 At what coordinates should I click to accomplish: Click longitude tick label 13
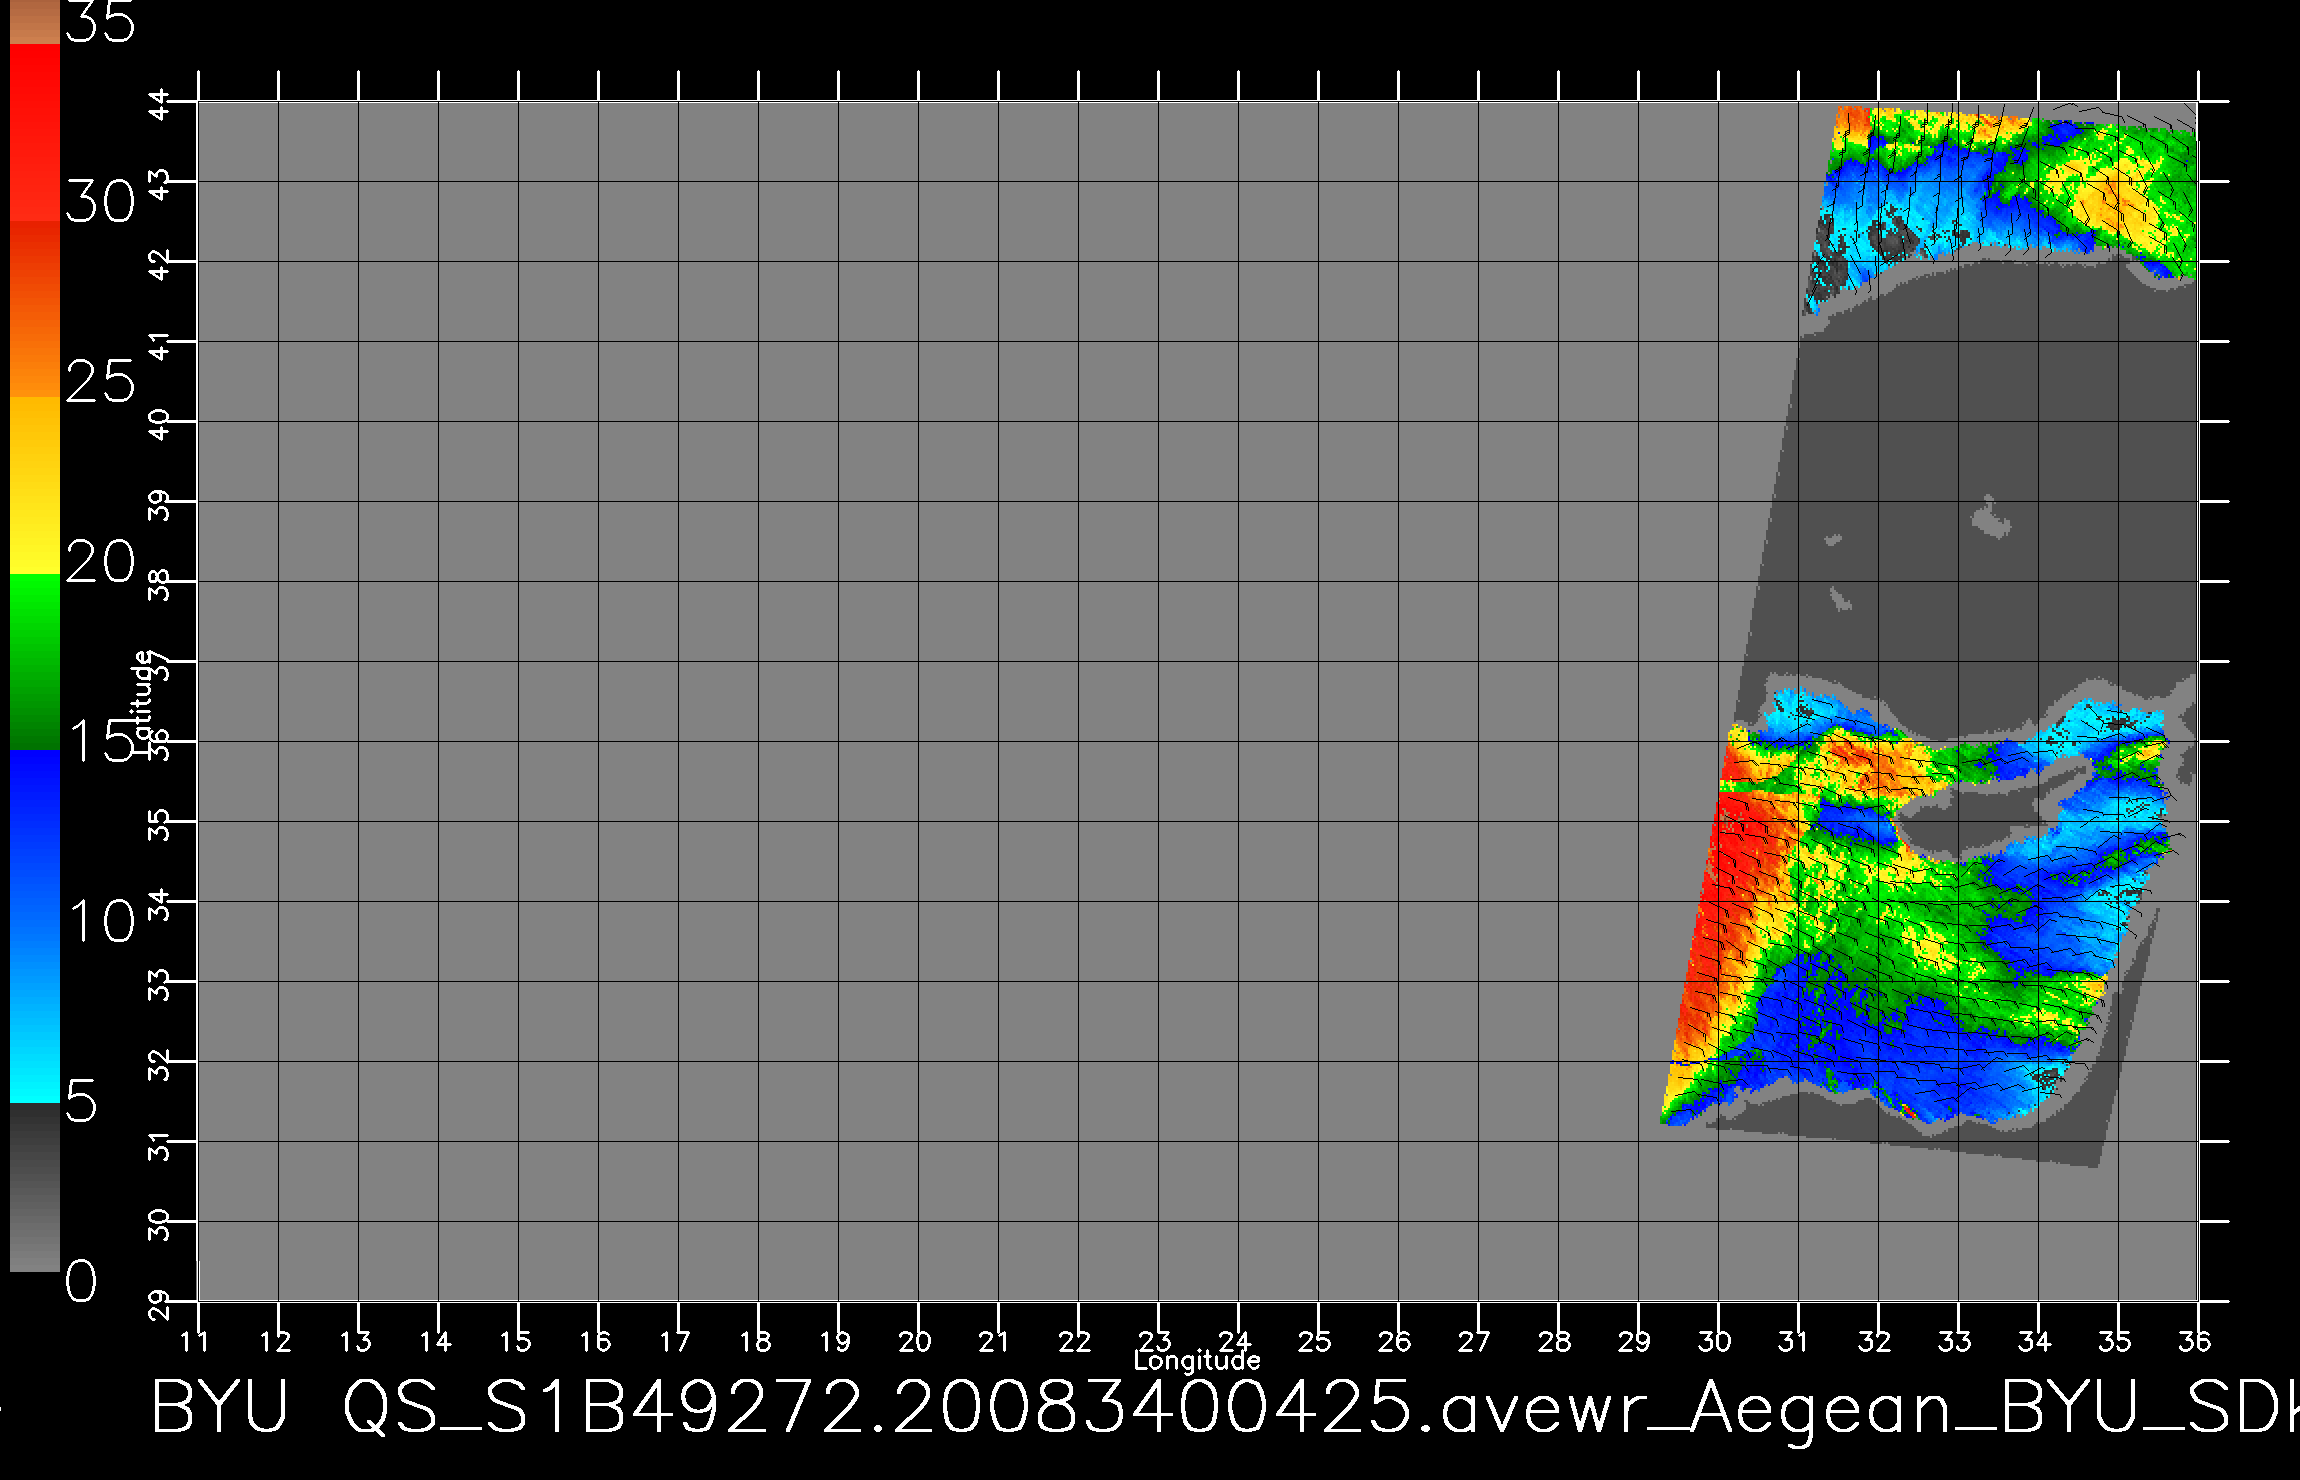[355, 1342]
